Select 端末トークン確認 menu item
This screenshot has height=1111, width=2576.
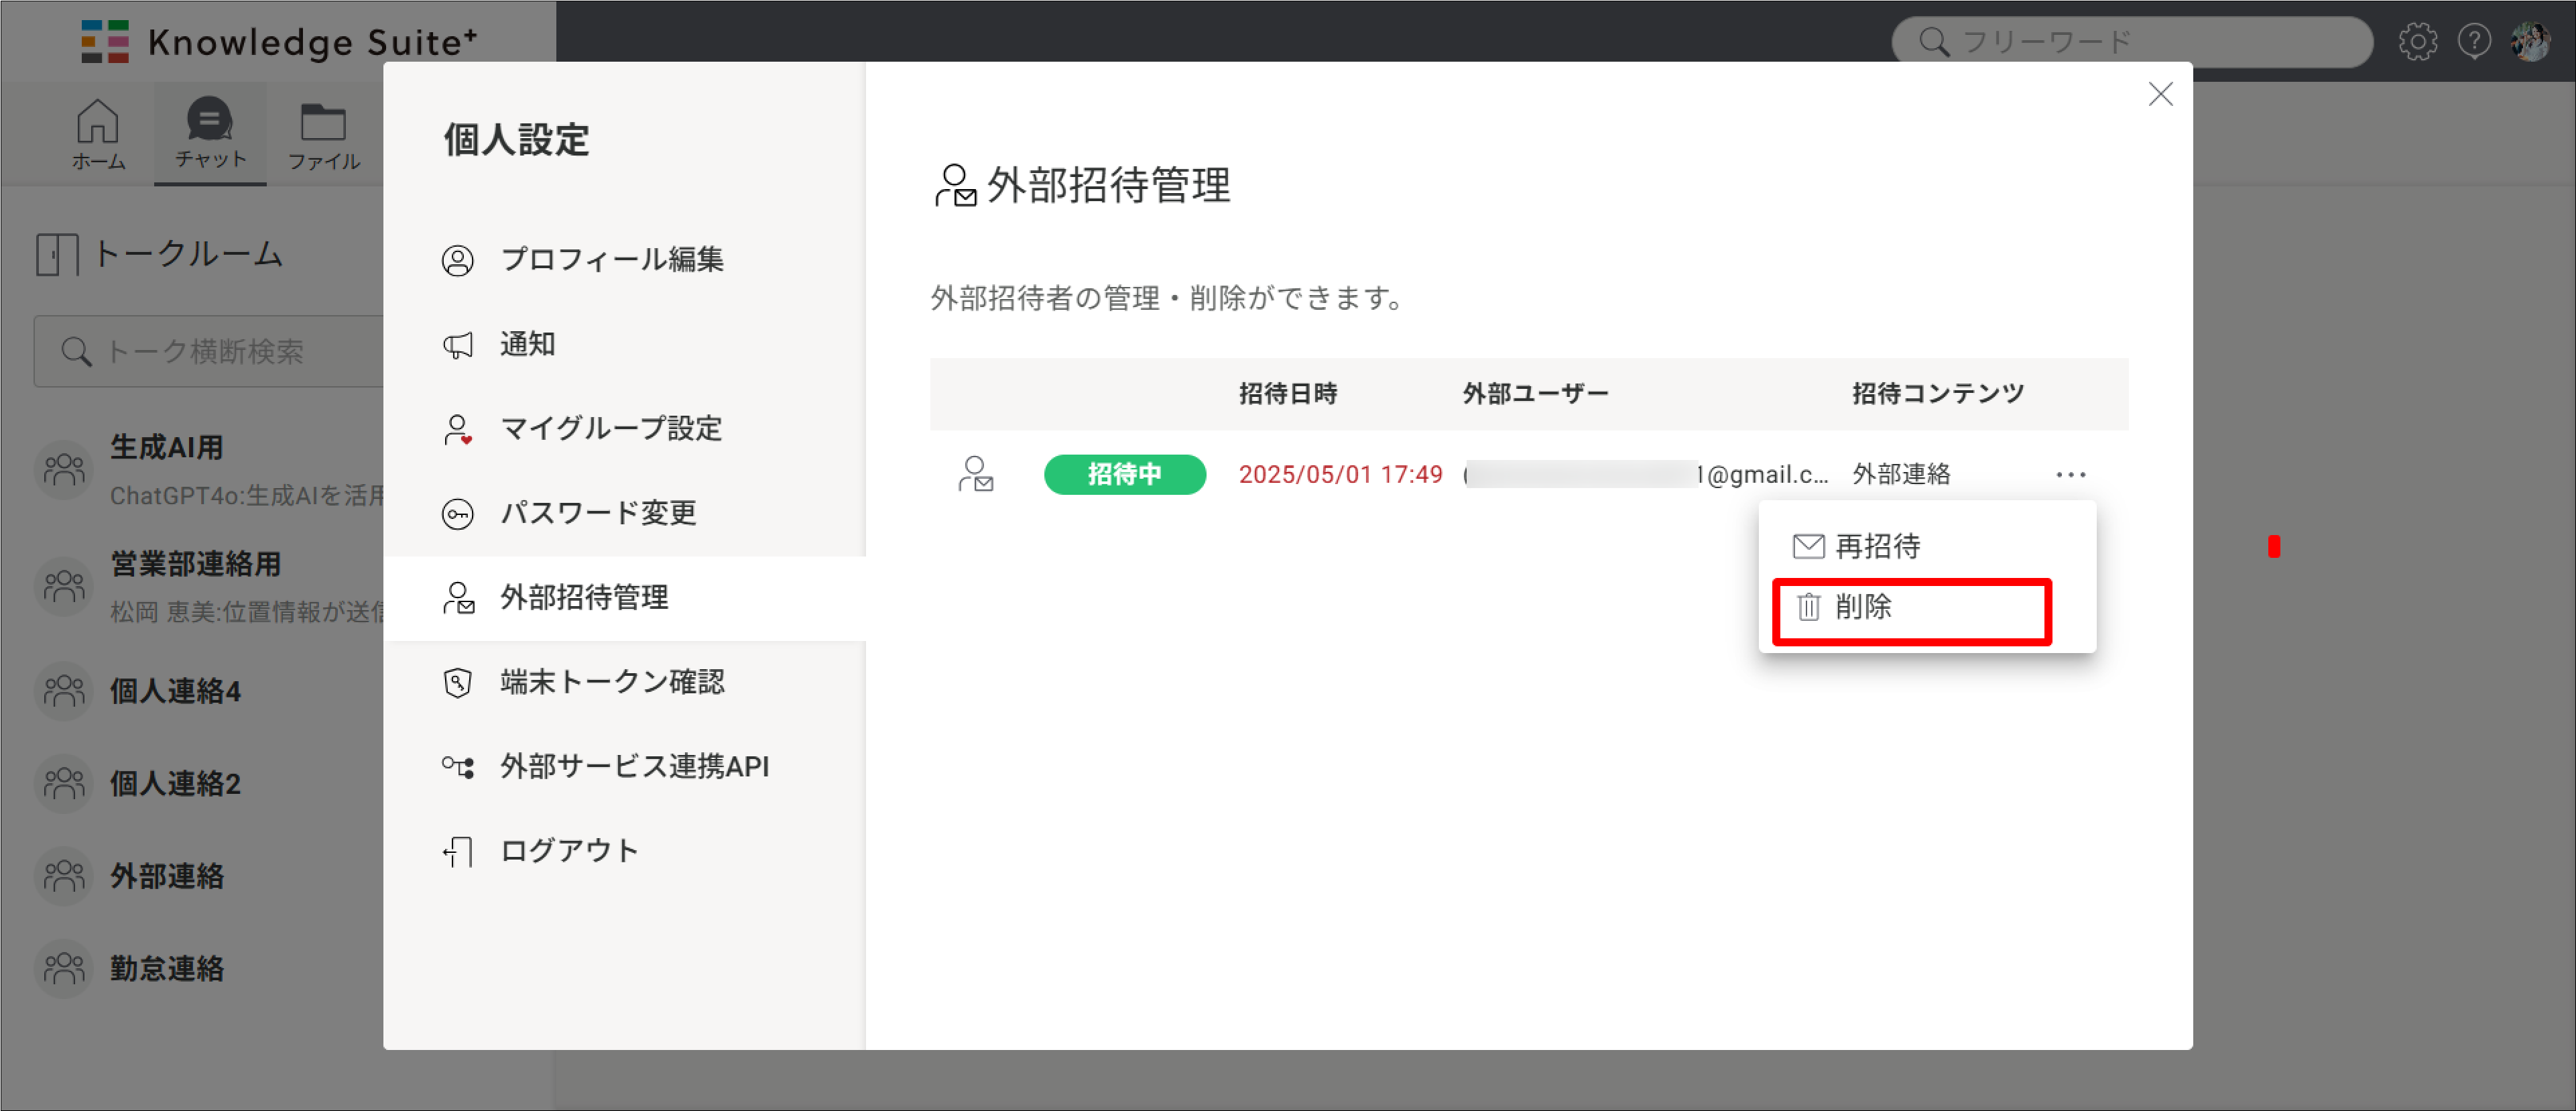624,682
